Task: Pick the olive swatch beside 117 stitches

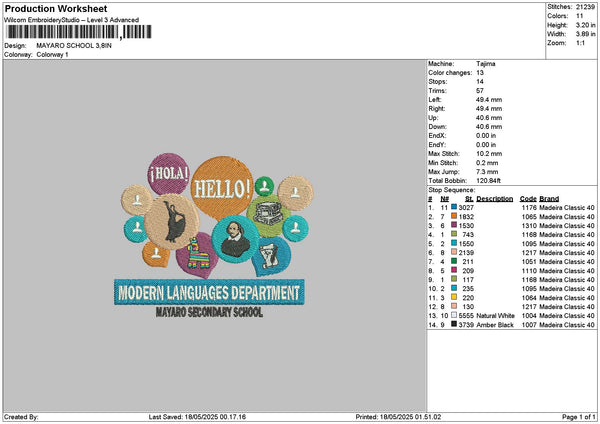Action: tap(454, 279)
